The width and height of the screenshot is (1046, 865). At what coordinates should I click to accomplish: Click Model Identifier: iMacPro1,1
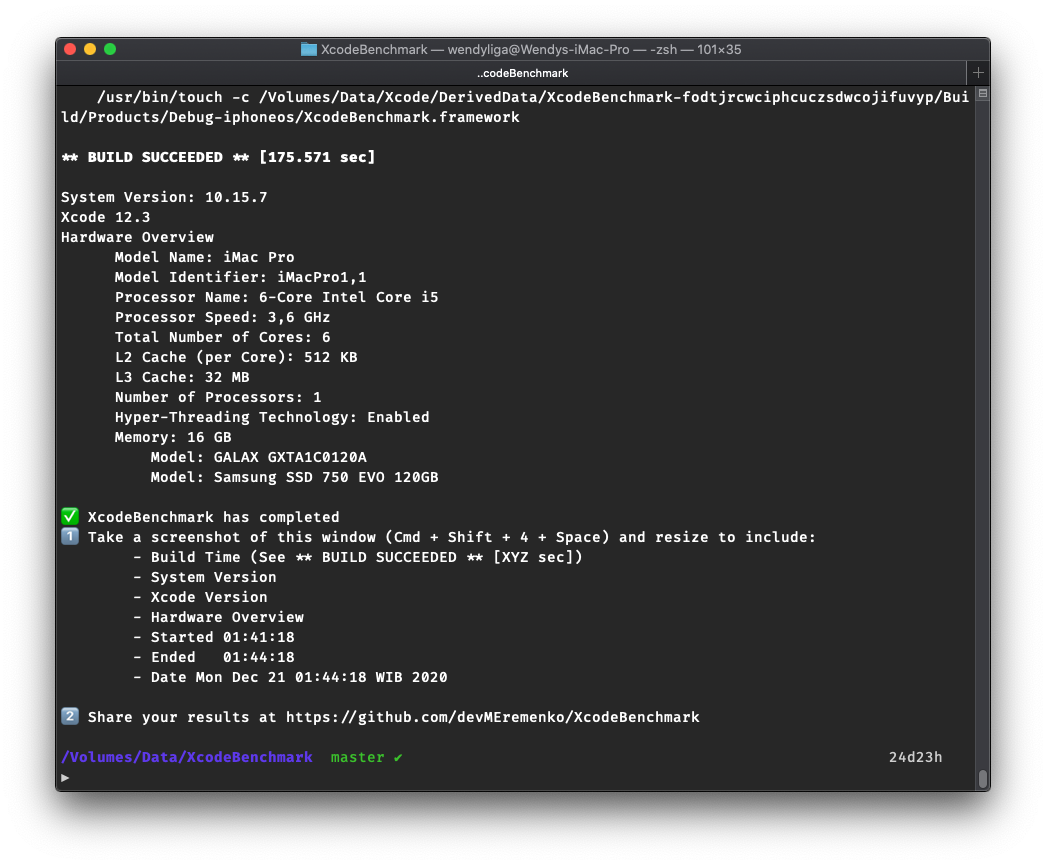pos(240,277)
